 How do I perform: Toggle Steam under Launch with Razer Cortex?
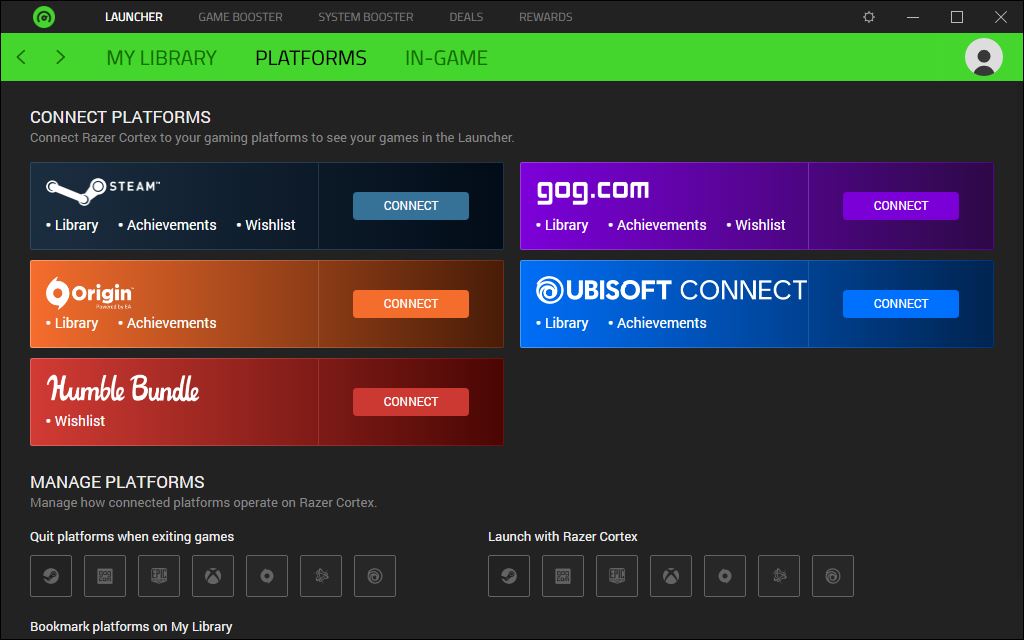(509, 576)
